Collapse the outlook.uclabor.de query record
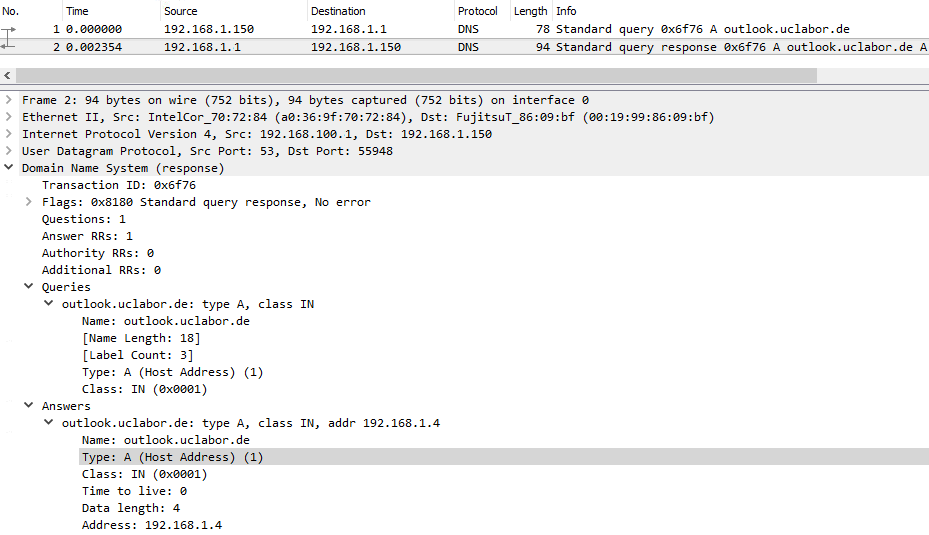 click(x=49, y=304)
